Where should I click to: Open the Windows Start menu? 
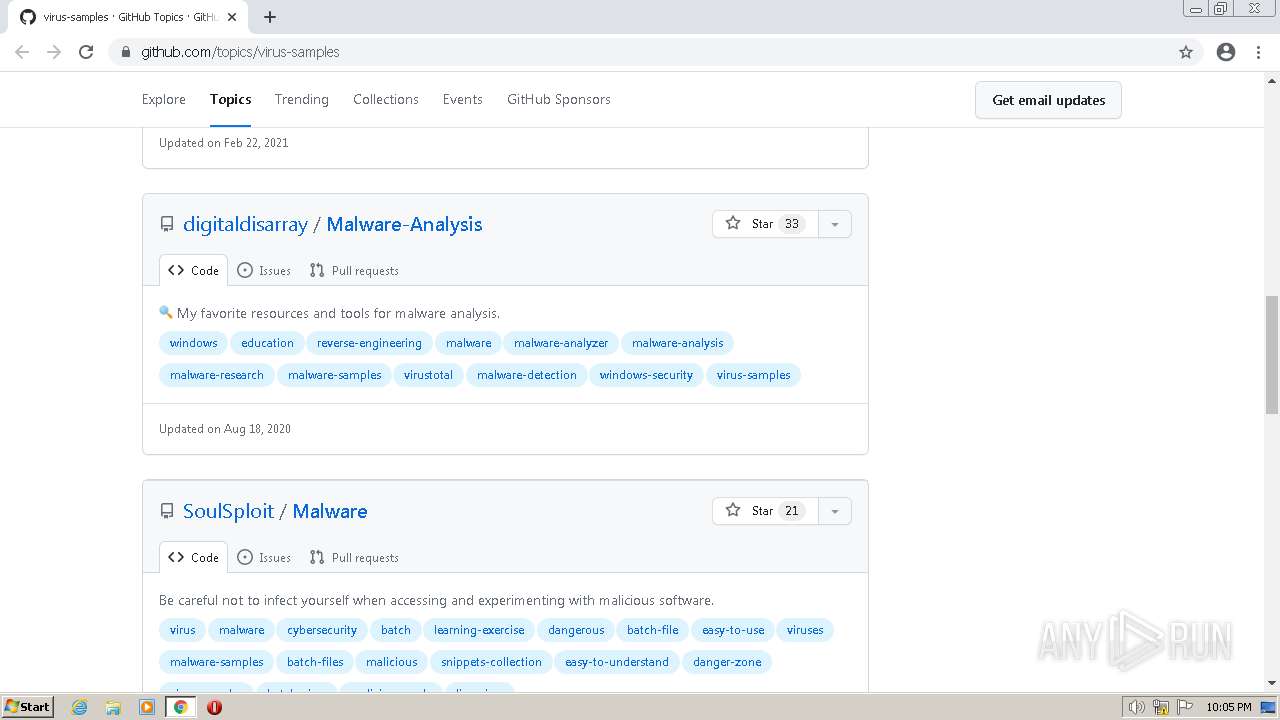tap(28, 707)
